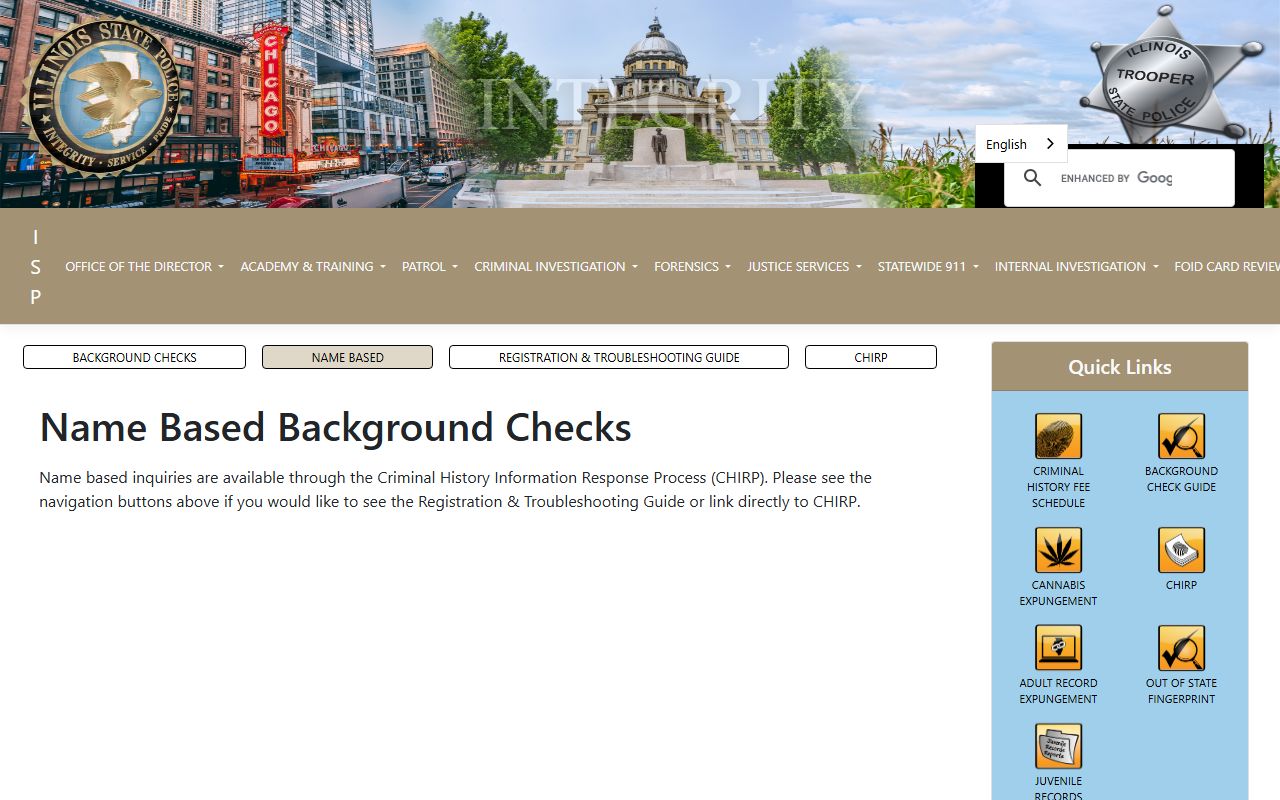Expand Office of the Director menu
Viewport: 1280px width, 800px height.
144,266
